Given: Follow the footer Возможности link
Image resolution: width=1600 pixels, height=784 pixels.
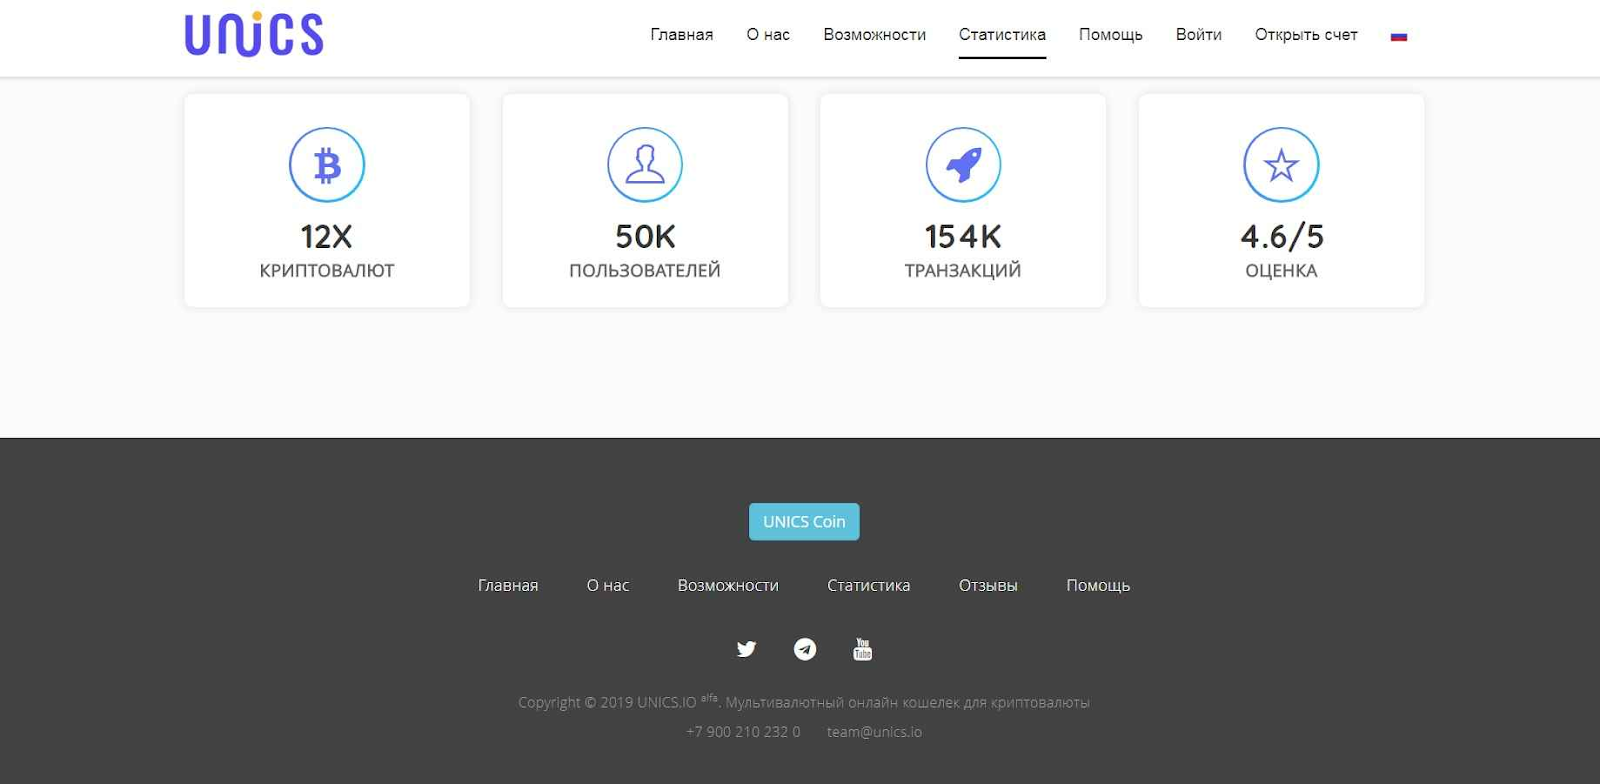Looking at the screenshot, I should tap(728, 586).
